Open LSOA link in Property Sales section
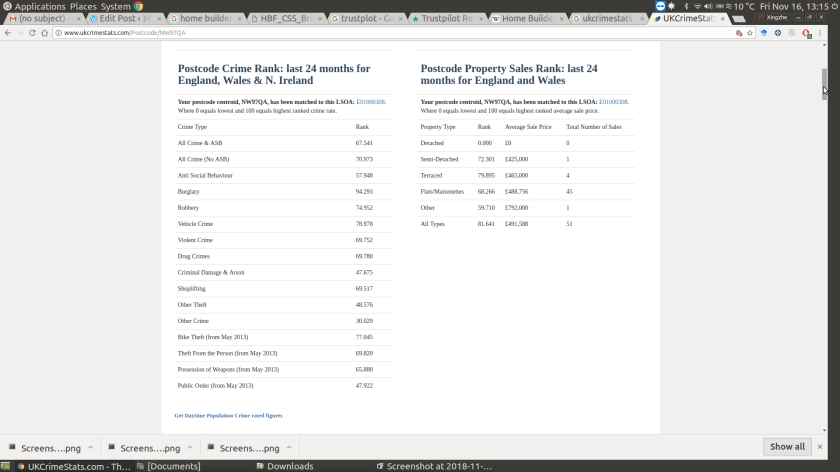The width and height of the screenshot is (840, 472). [613, 102]
